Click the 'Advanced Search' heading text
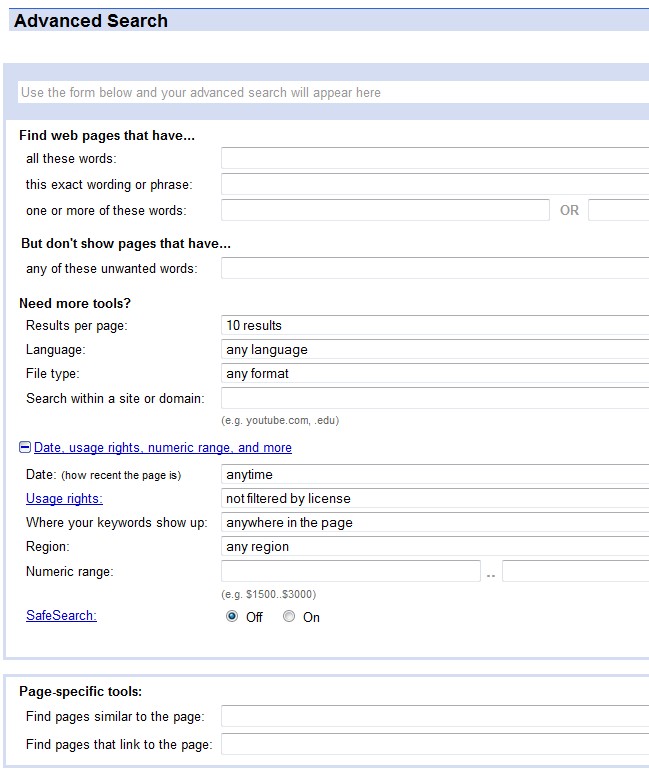The image size is (649, 774). [91, 21]
